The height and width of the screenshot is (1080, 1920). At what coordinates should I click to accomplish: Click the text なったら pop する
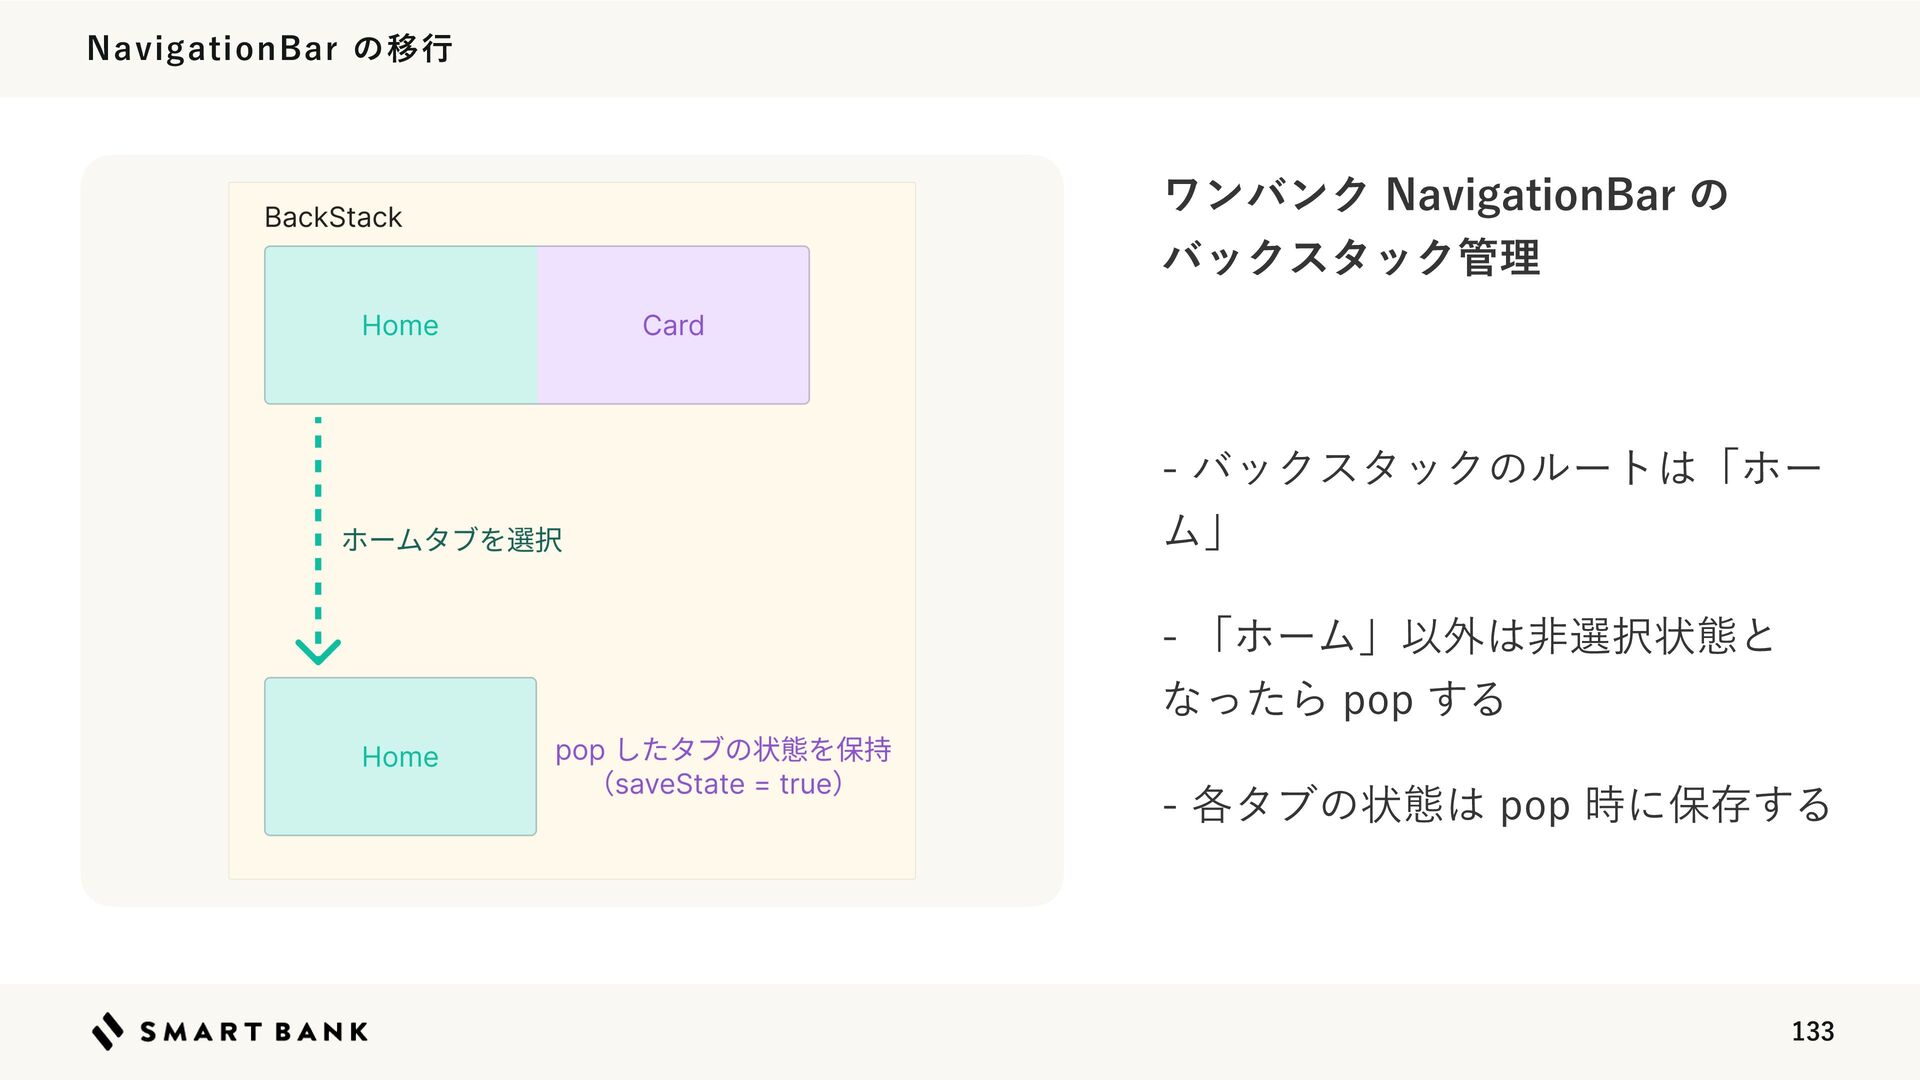point(1334,699)
